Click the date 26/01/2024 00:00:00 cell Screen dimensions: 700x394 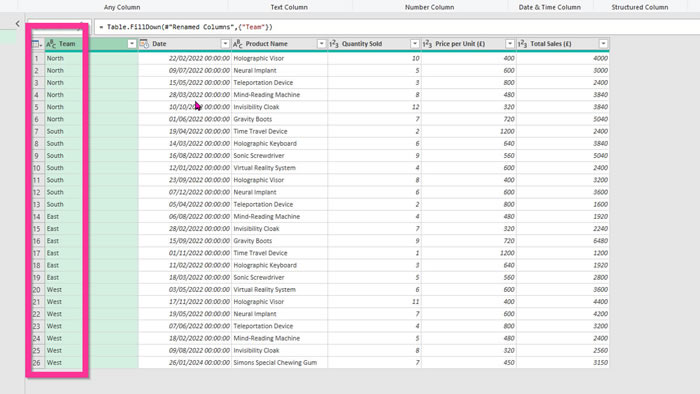click(x=185, y=363)
